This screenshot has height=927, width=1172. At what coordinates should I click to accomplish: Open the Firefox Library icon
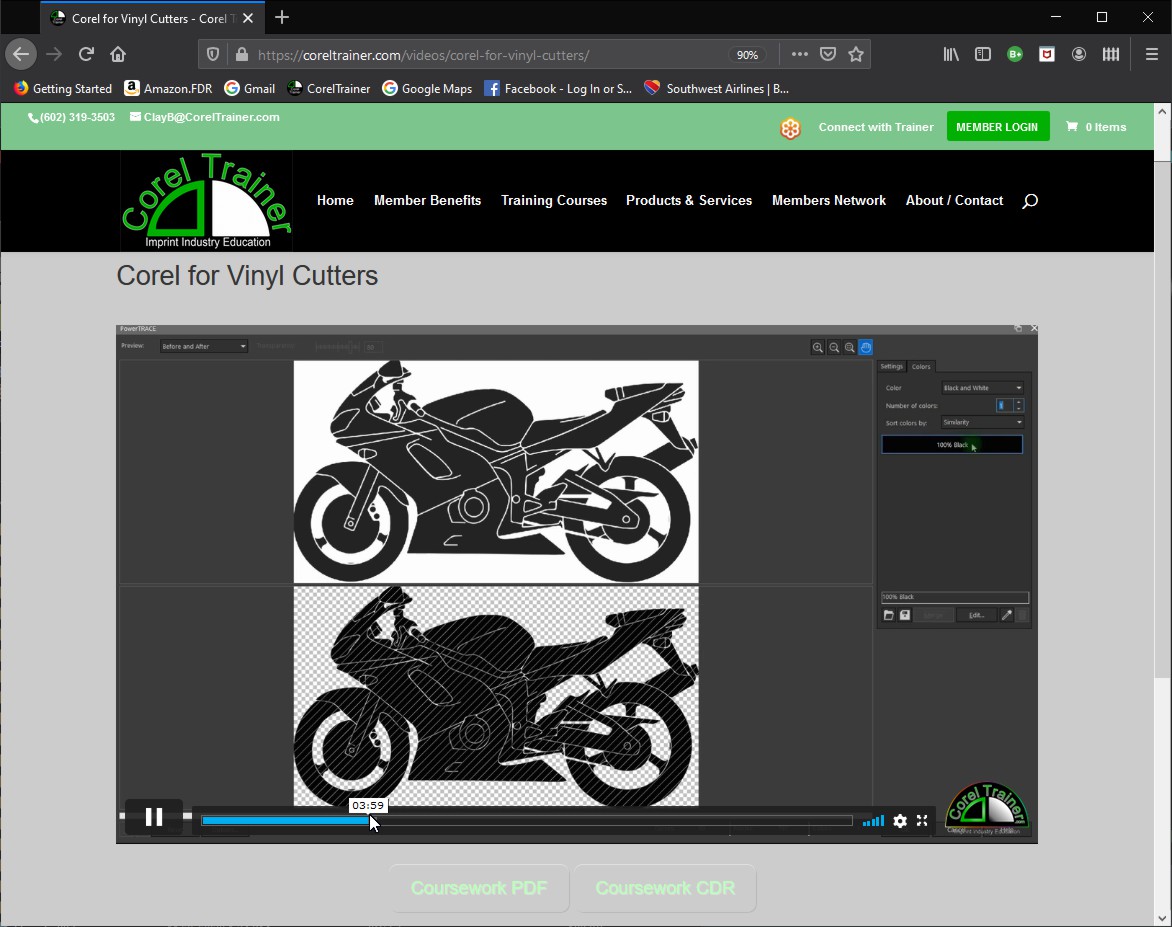coord(951,54)
